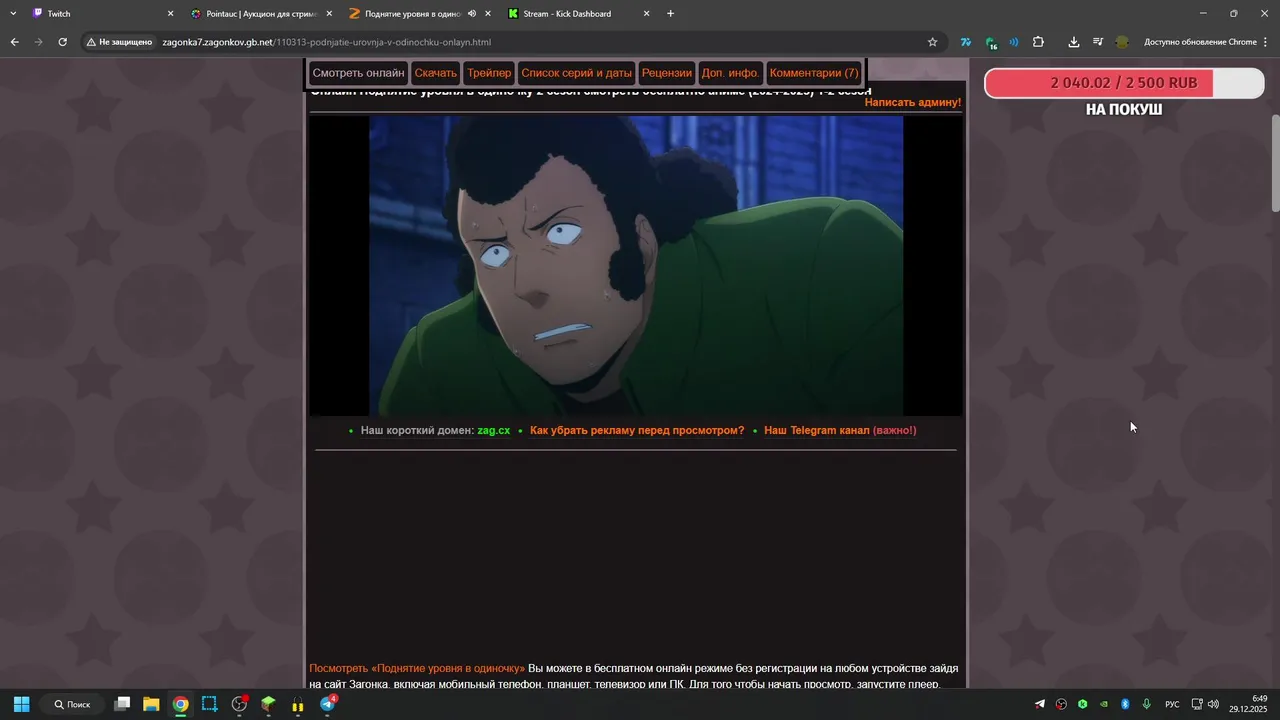Open the 'Скачать' tab
Image resolution: width=1280 pixels, height=720 pixels.
(435, 73)
